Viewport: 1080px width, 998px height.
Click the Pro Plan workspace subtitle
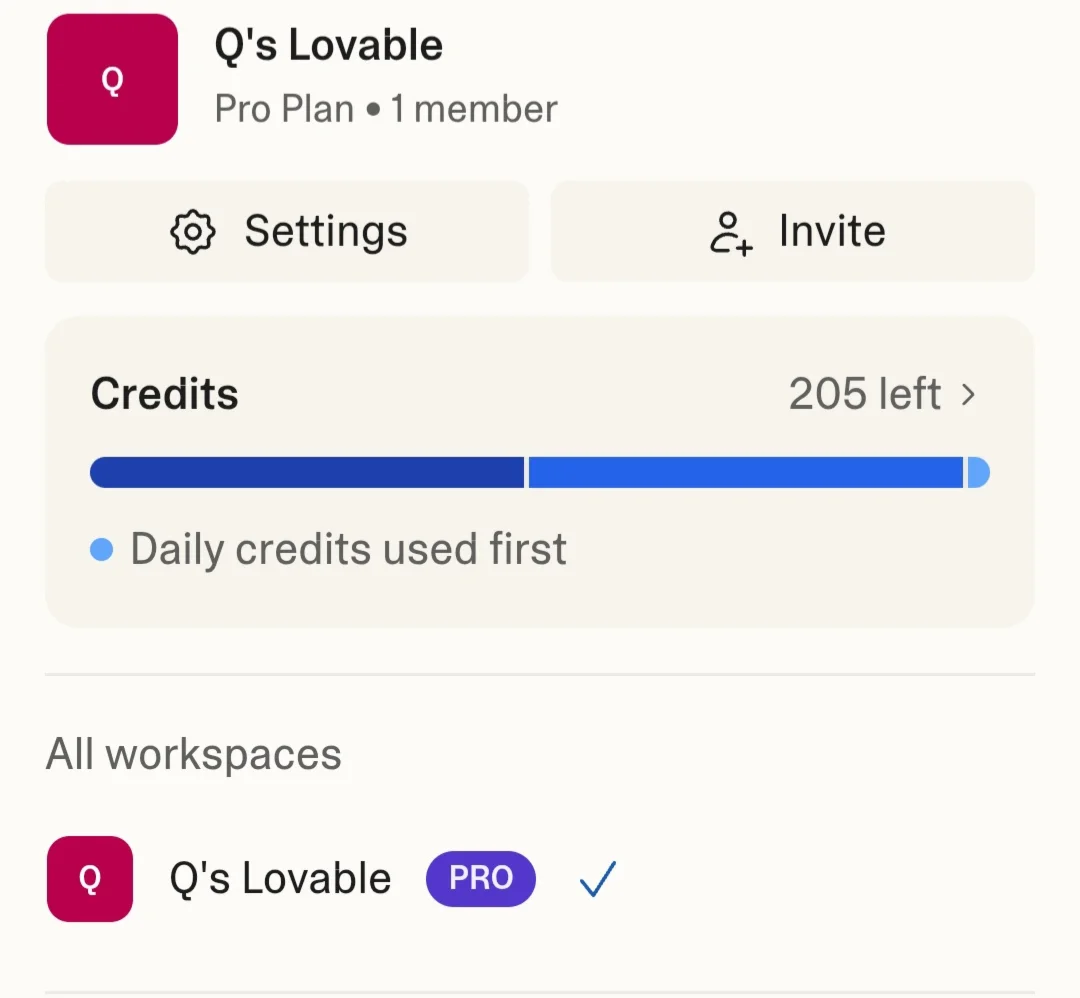282,108
